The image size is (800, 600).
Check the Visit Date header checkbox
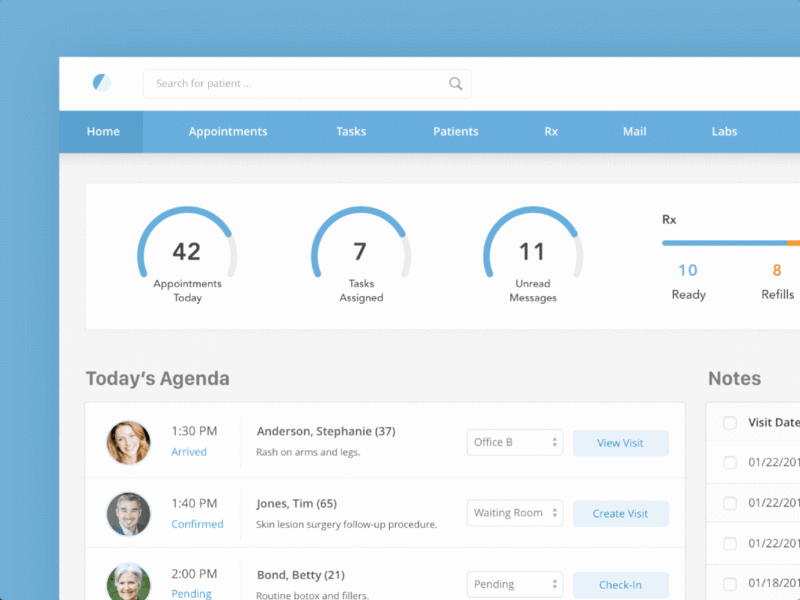click(729, 423)
